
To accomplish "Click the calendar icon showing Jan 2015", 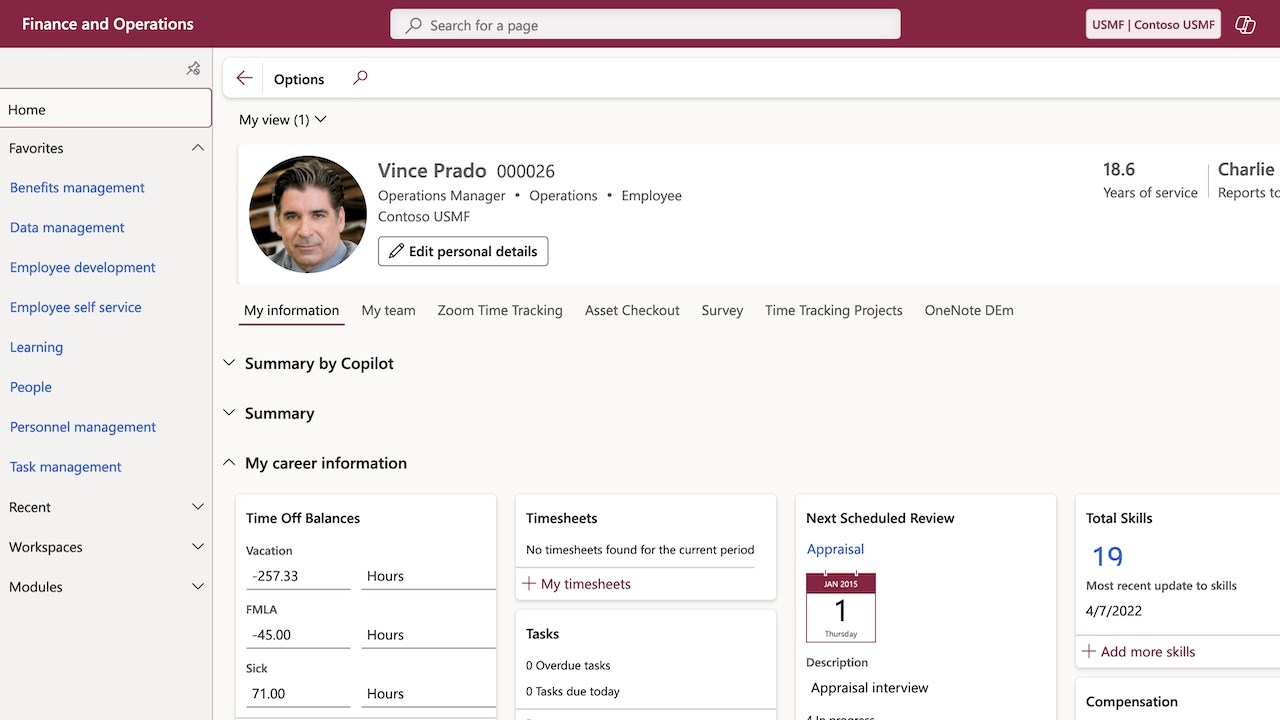I will [x=840, y=607].
